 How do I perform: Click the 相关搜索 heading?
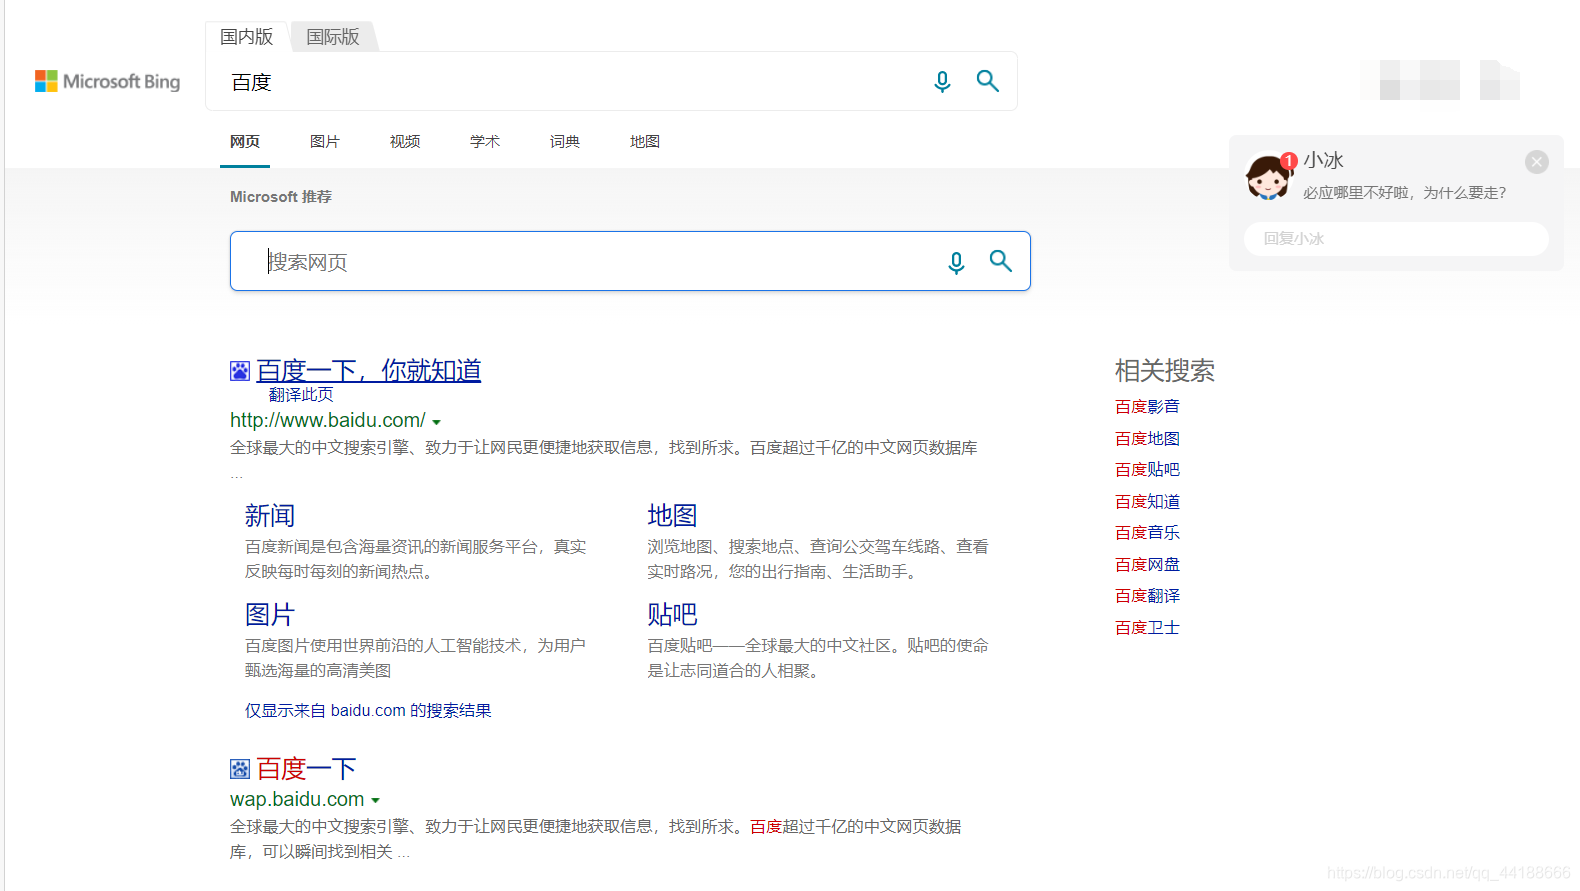click(x=1165, y=371)
